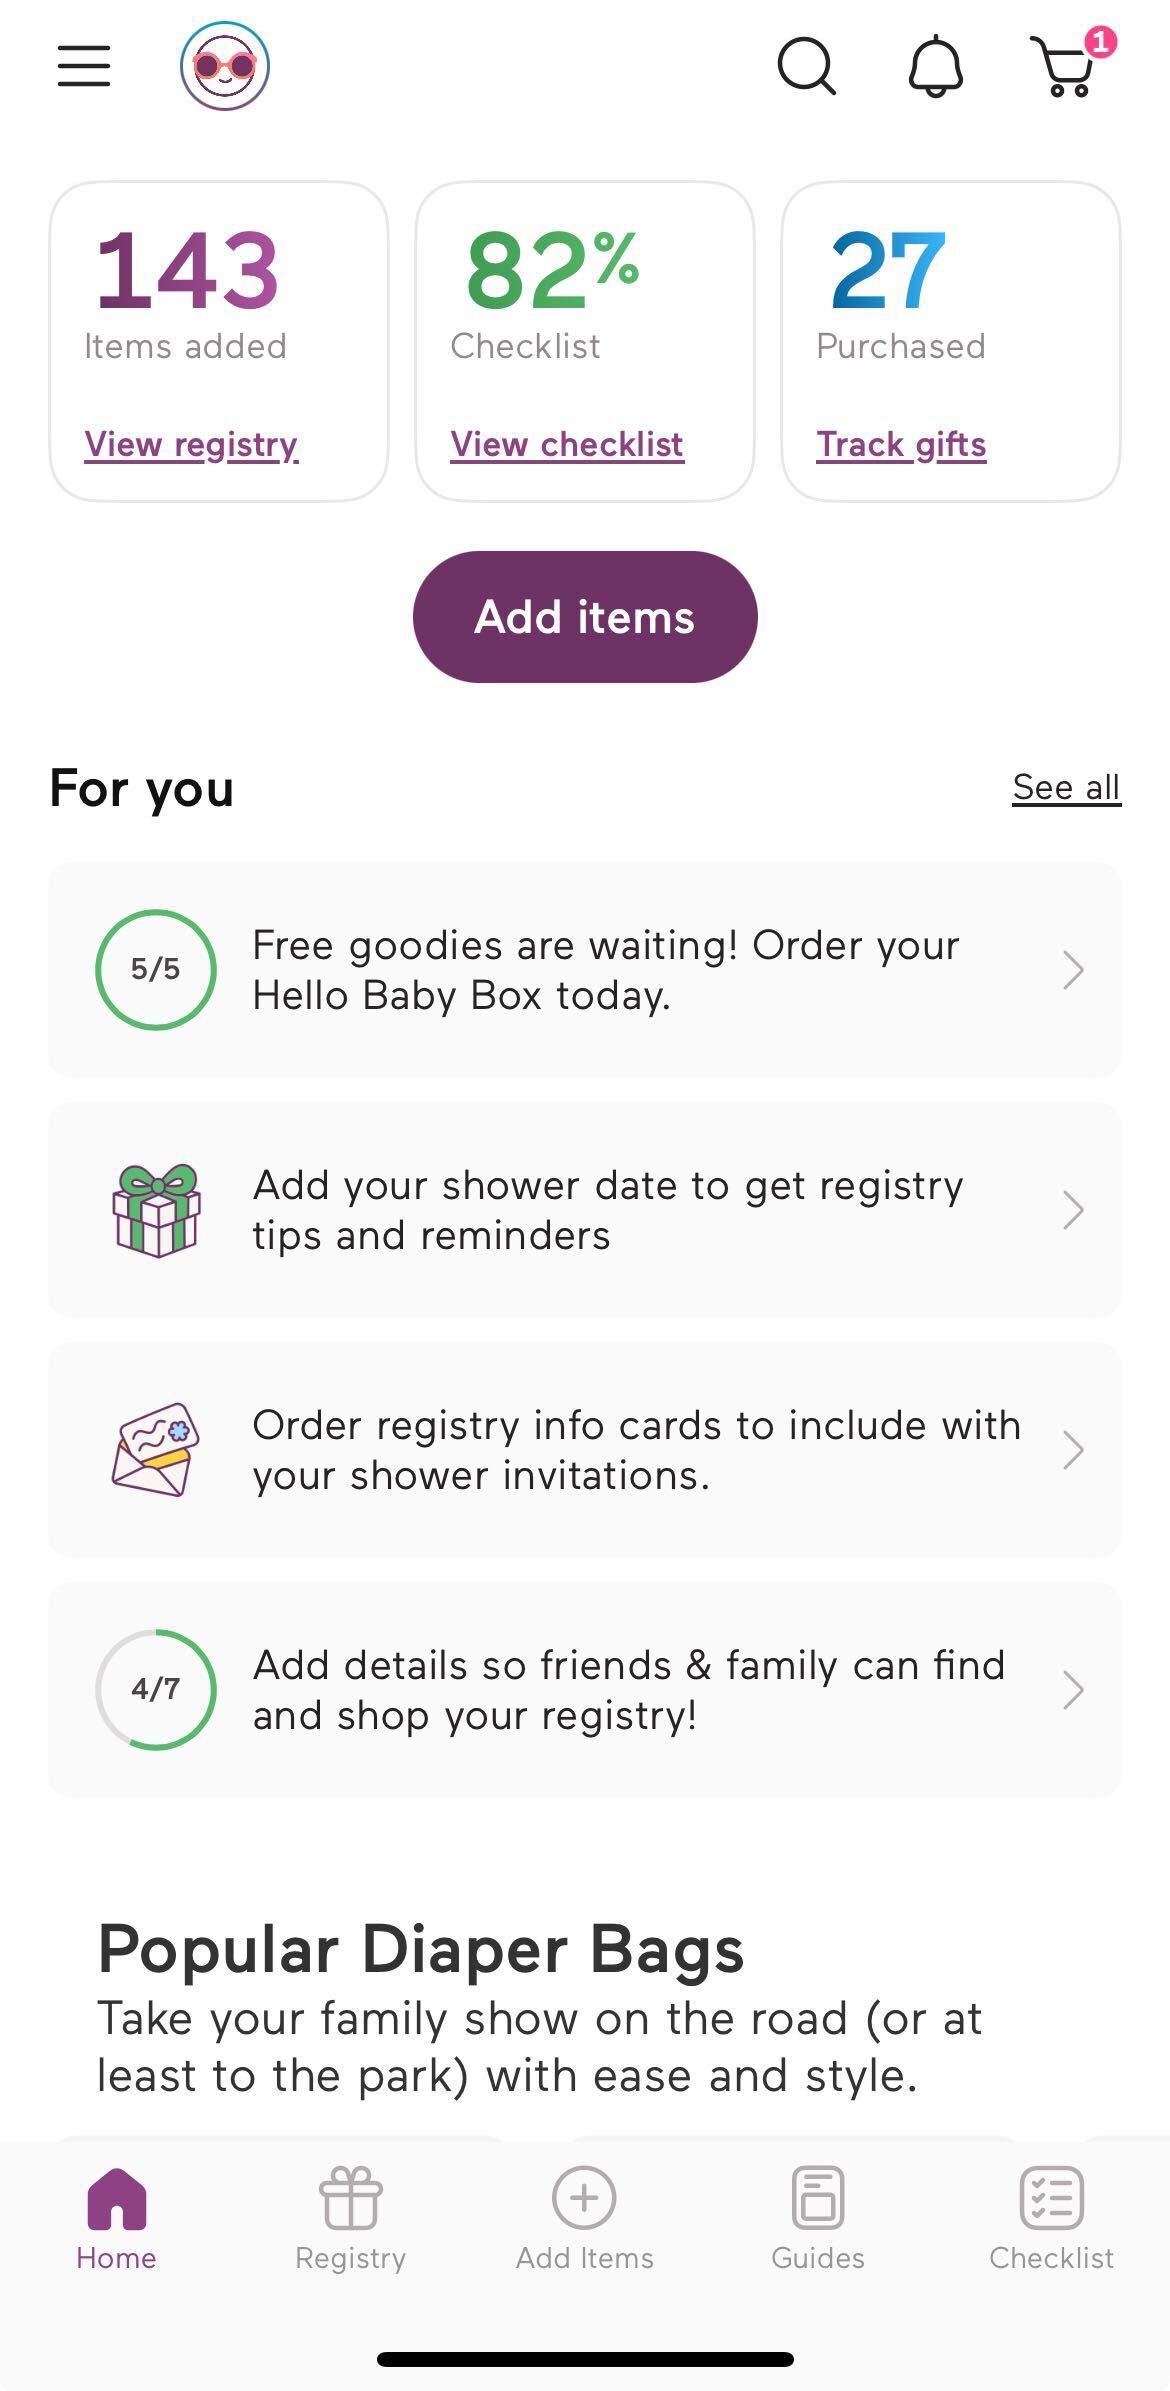Expand the Hello Baby Box chevron
The height and width of the screenshot is (2391, 1170).
point(1073,970)
